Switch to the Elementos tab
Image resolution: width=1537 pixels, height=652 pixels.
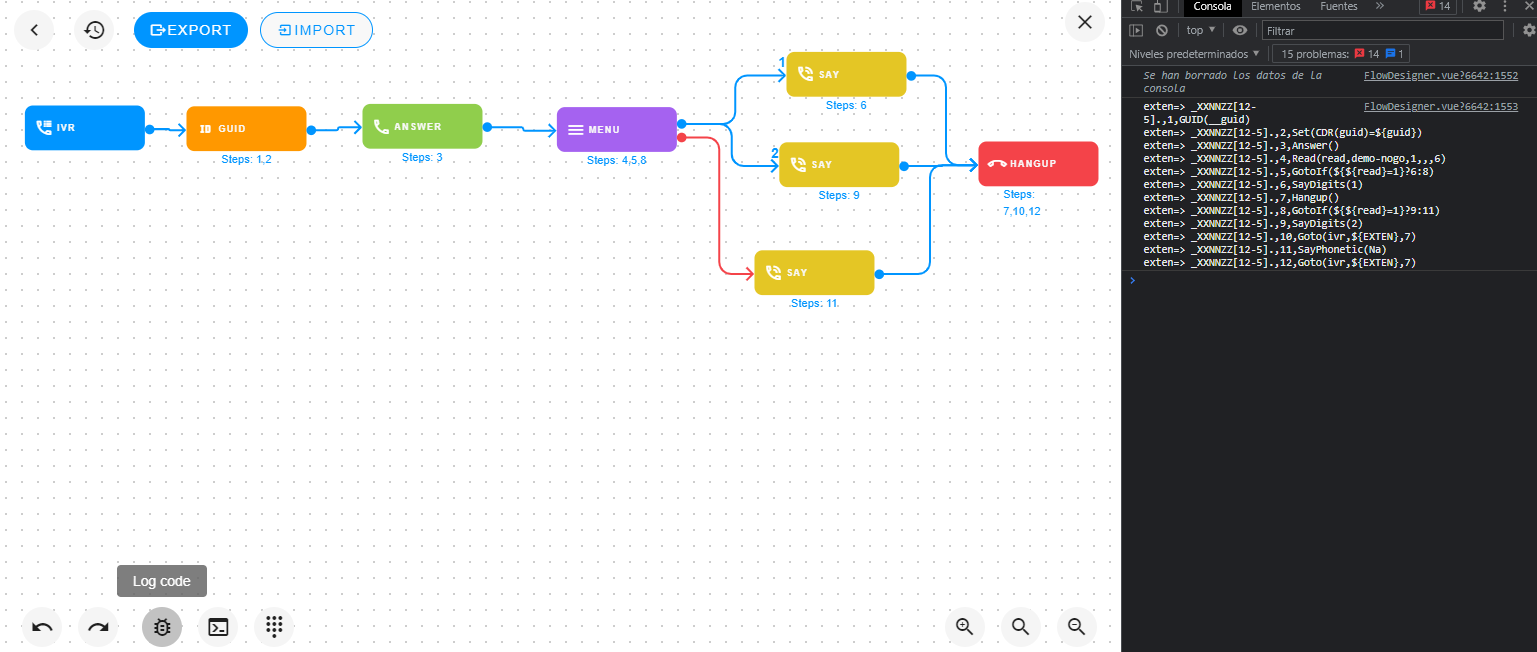click(x=1275, y=6)
